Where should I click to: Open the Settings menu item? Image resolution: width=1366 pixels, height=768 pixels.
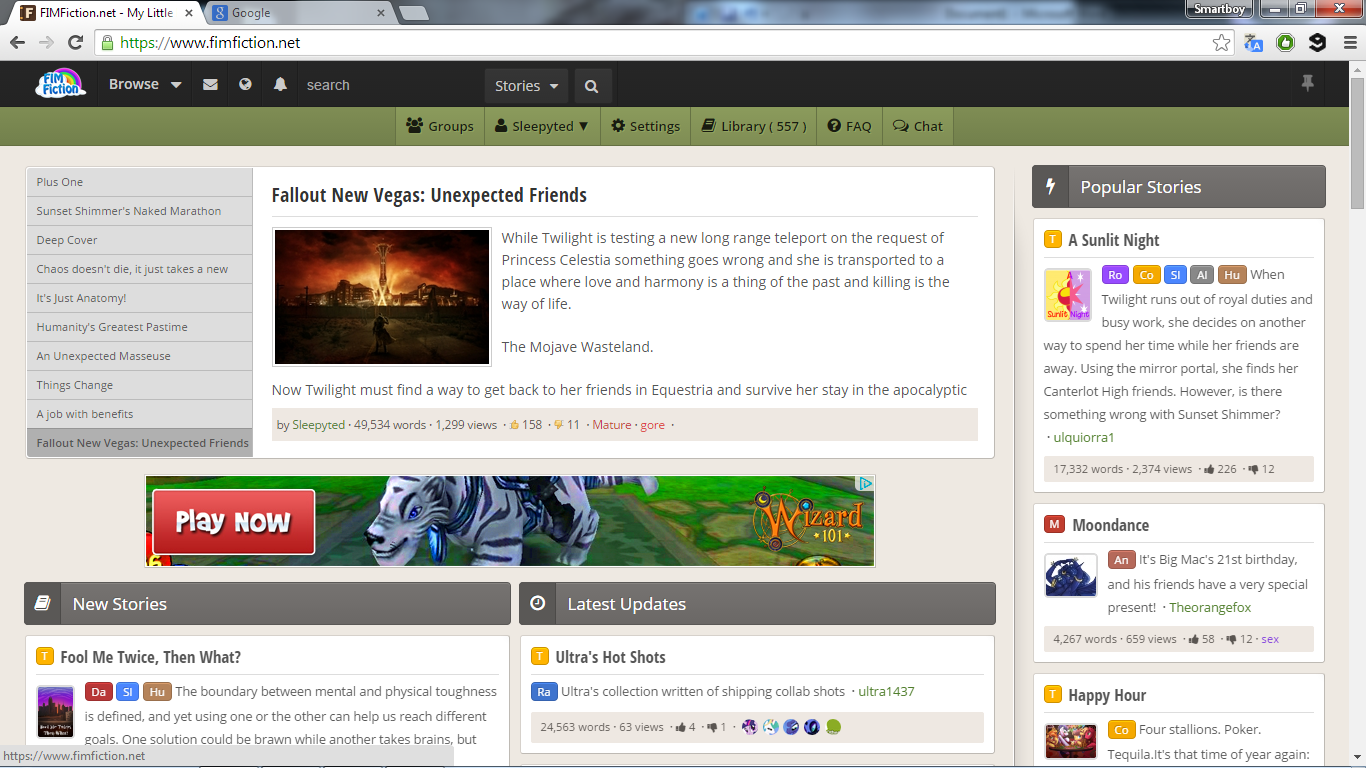(646, 126)
